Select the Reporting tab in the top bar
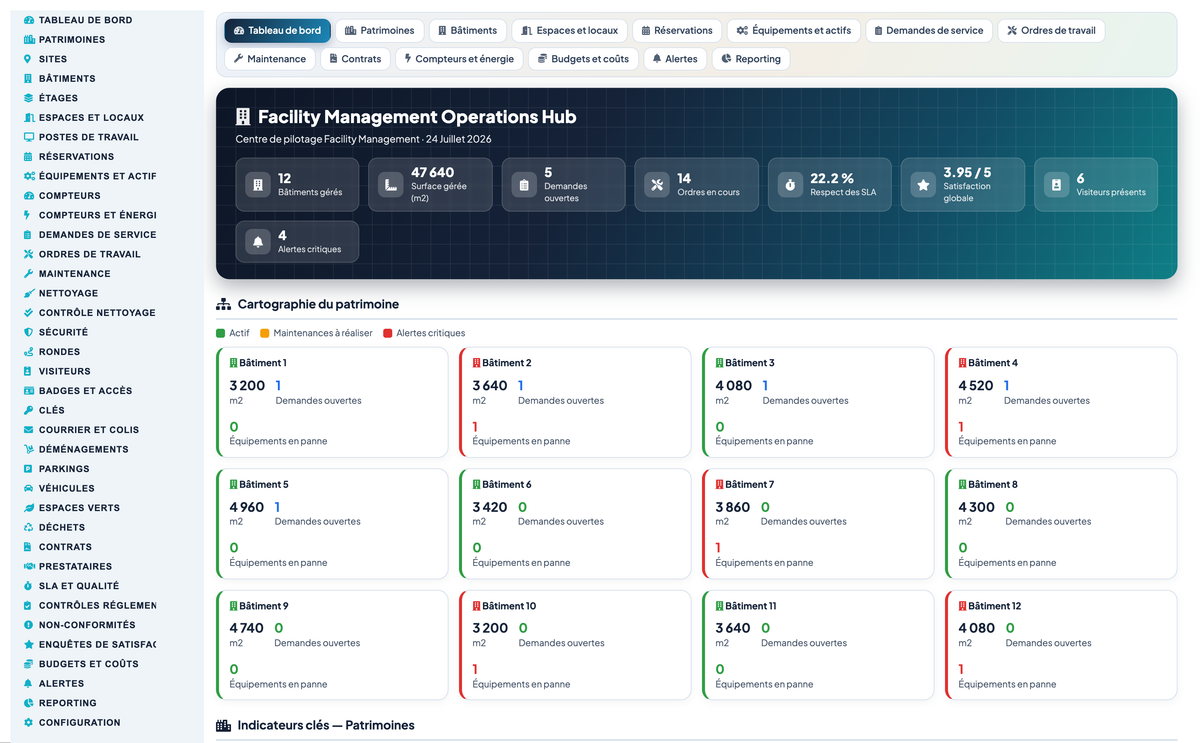The image size is (1200, 743). point(750,59)
